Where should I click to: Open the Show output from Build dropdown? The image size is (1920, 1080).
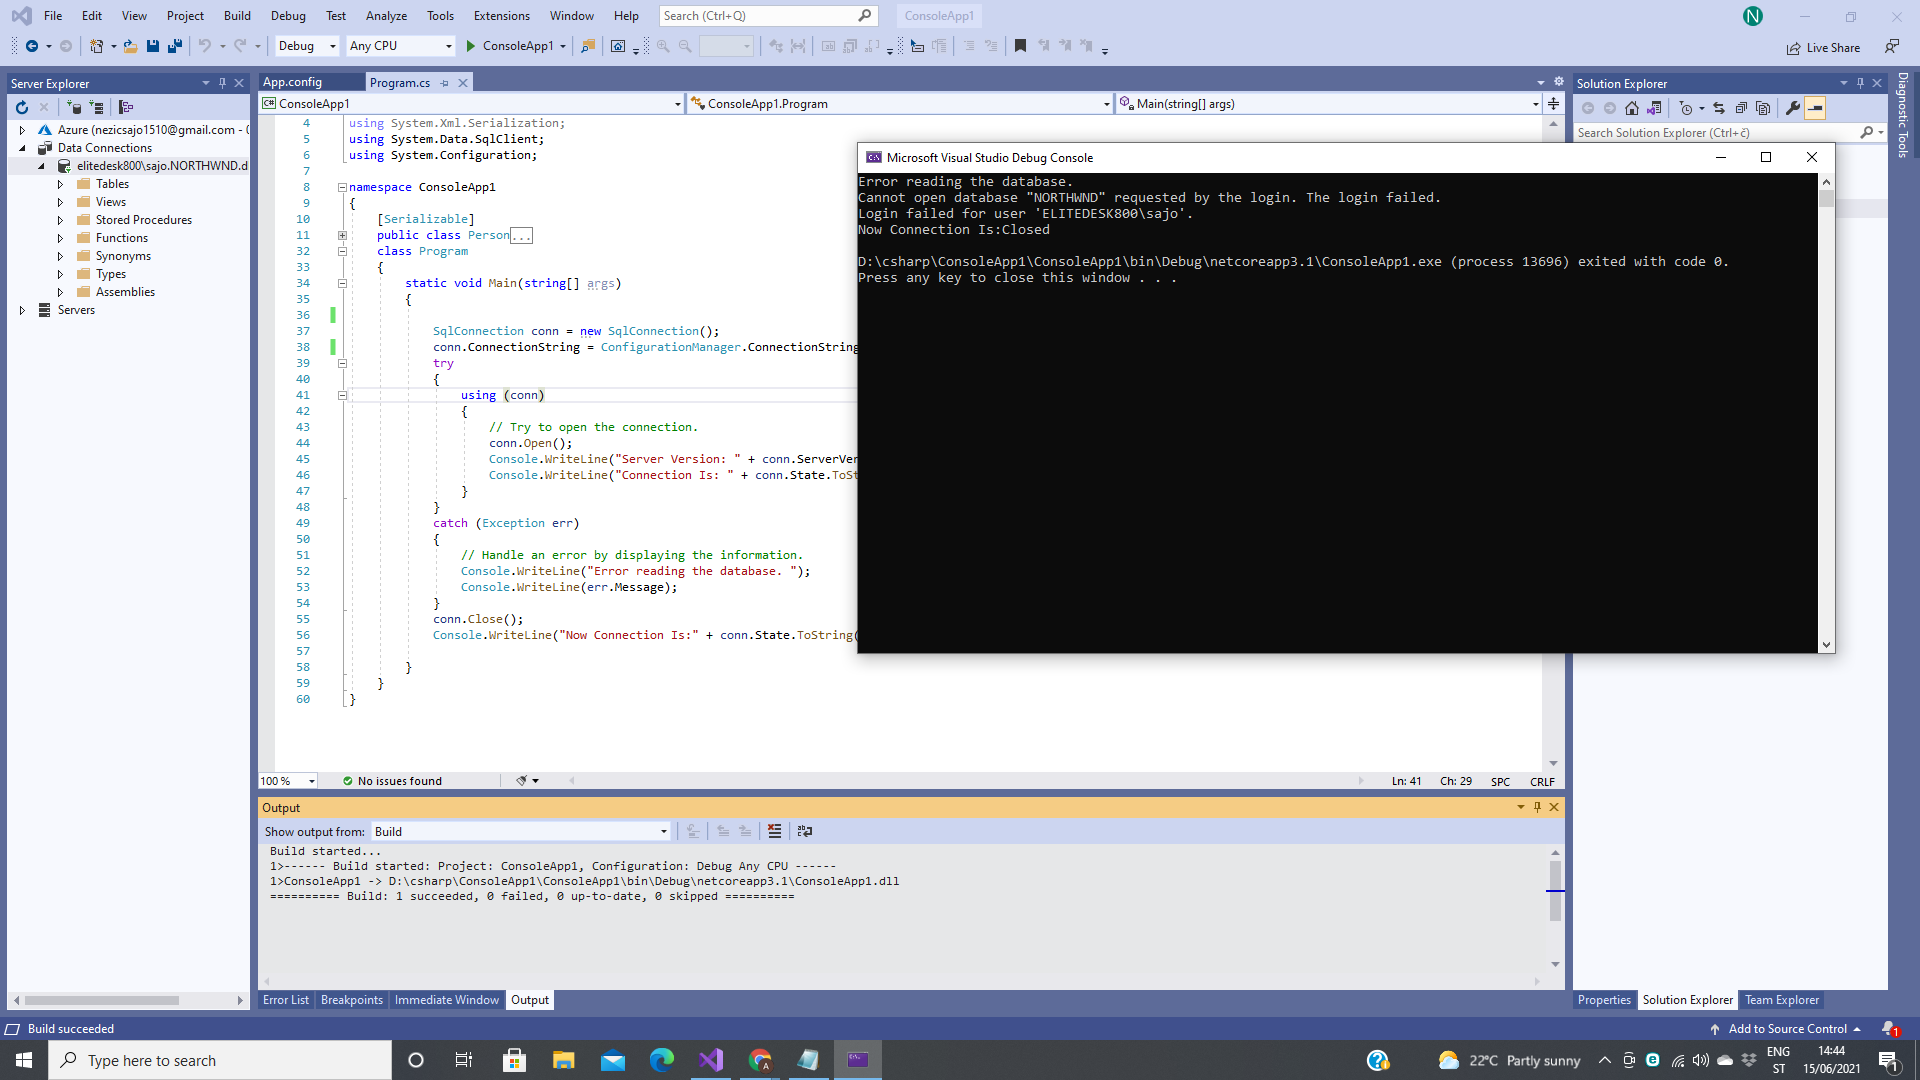pyautogui.click(x=520, y=831)
